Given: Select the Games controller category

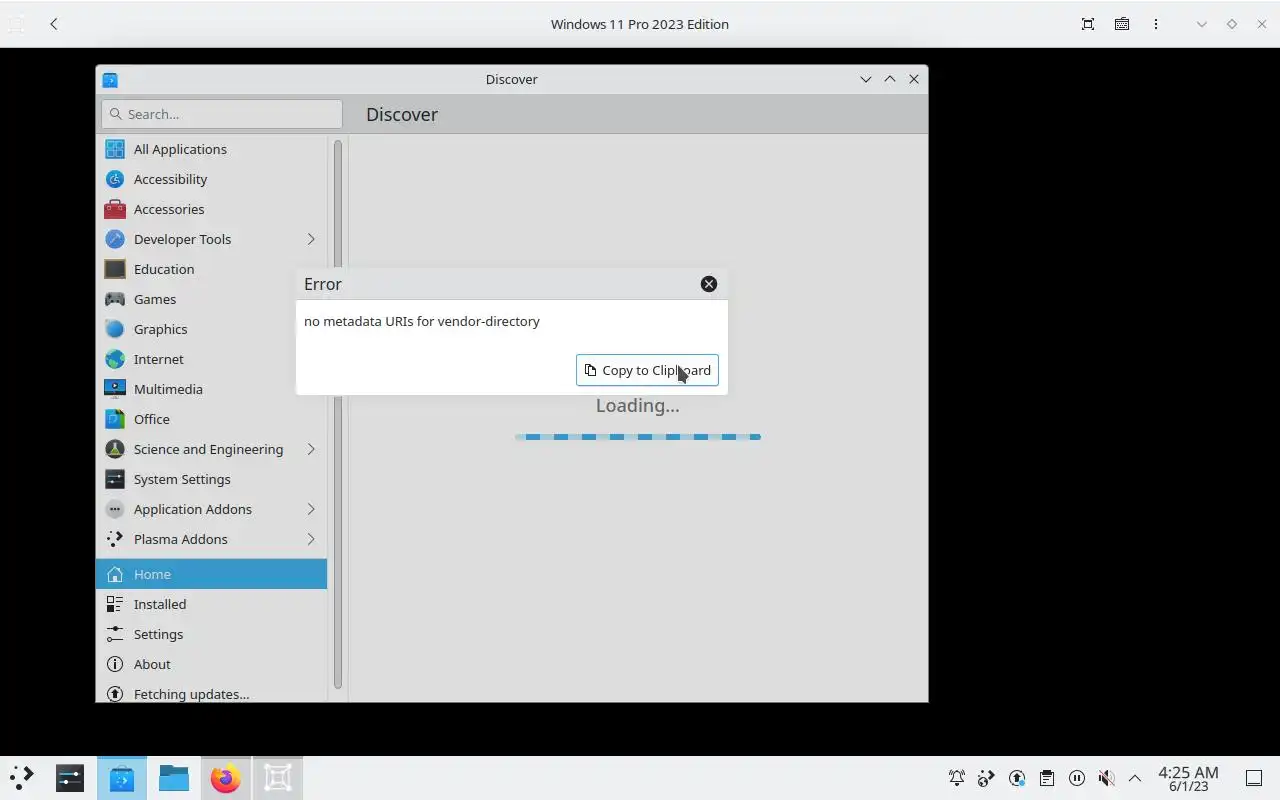Looking at the screenshot, I should point(211,299).
